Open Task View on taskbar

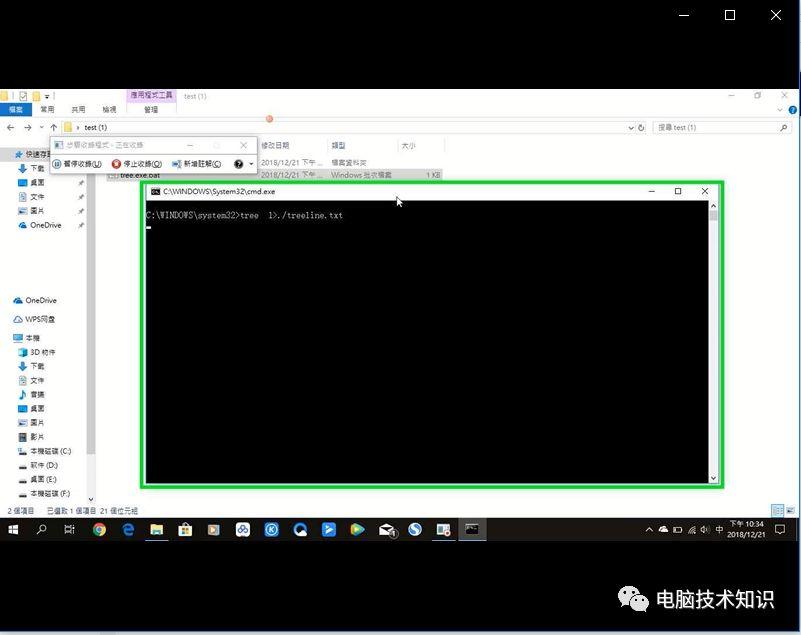tap(69, 530)
